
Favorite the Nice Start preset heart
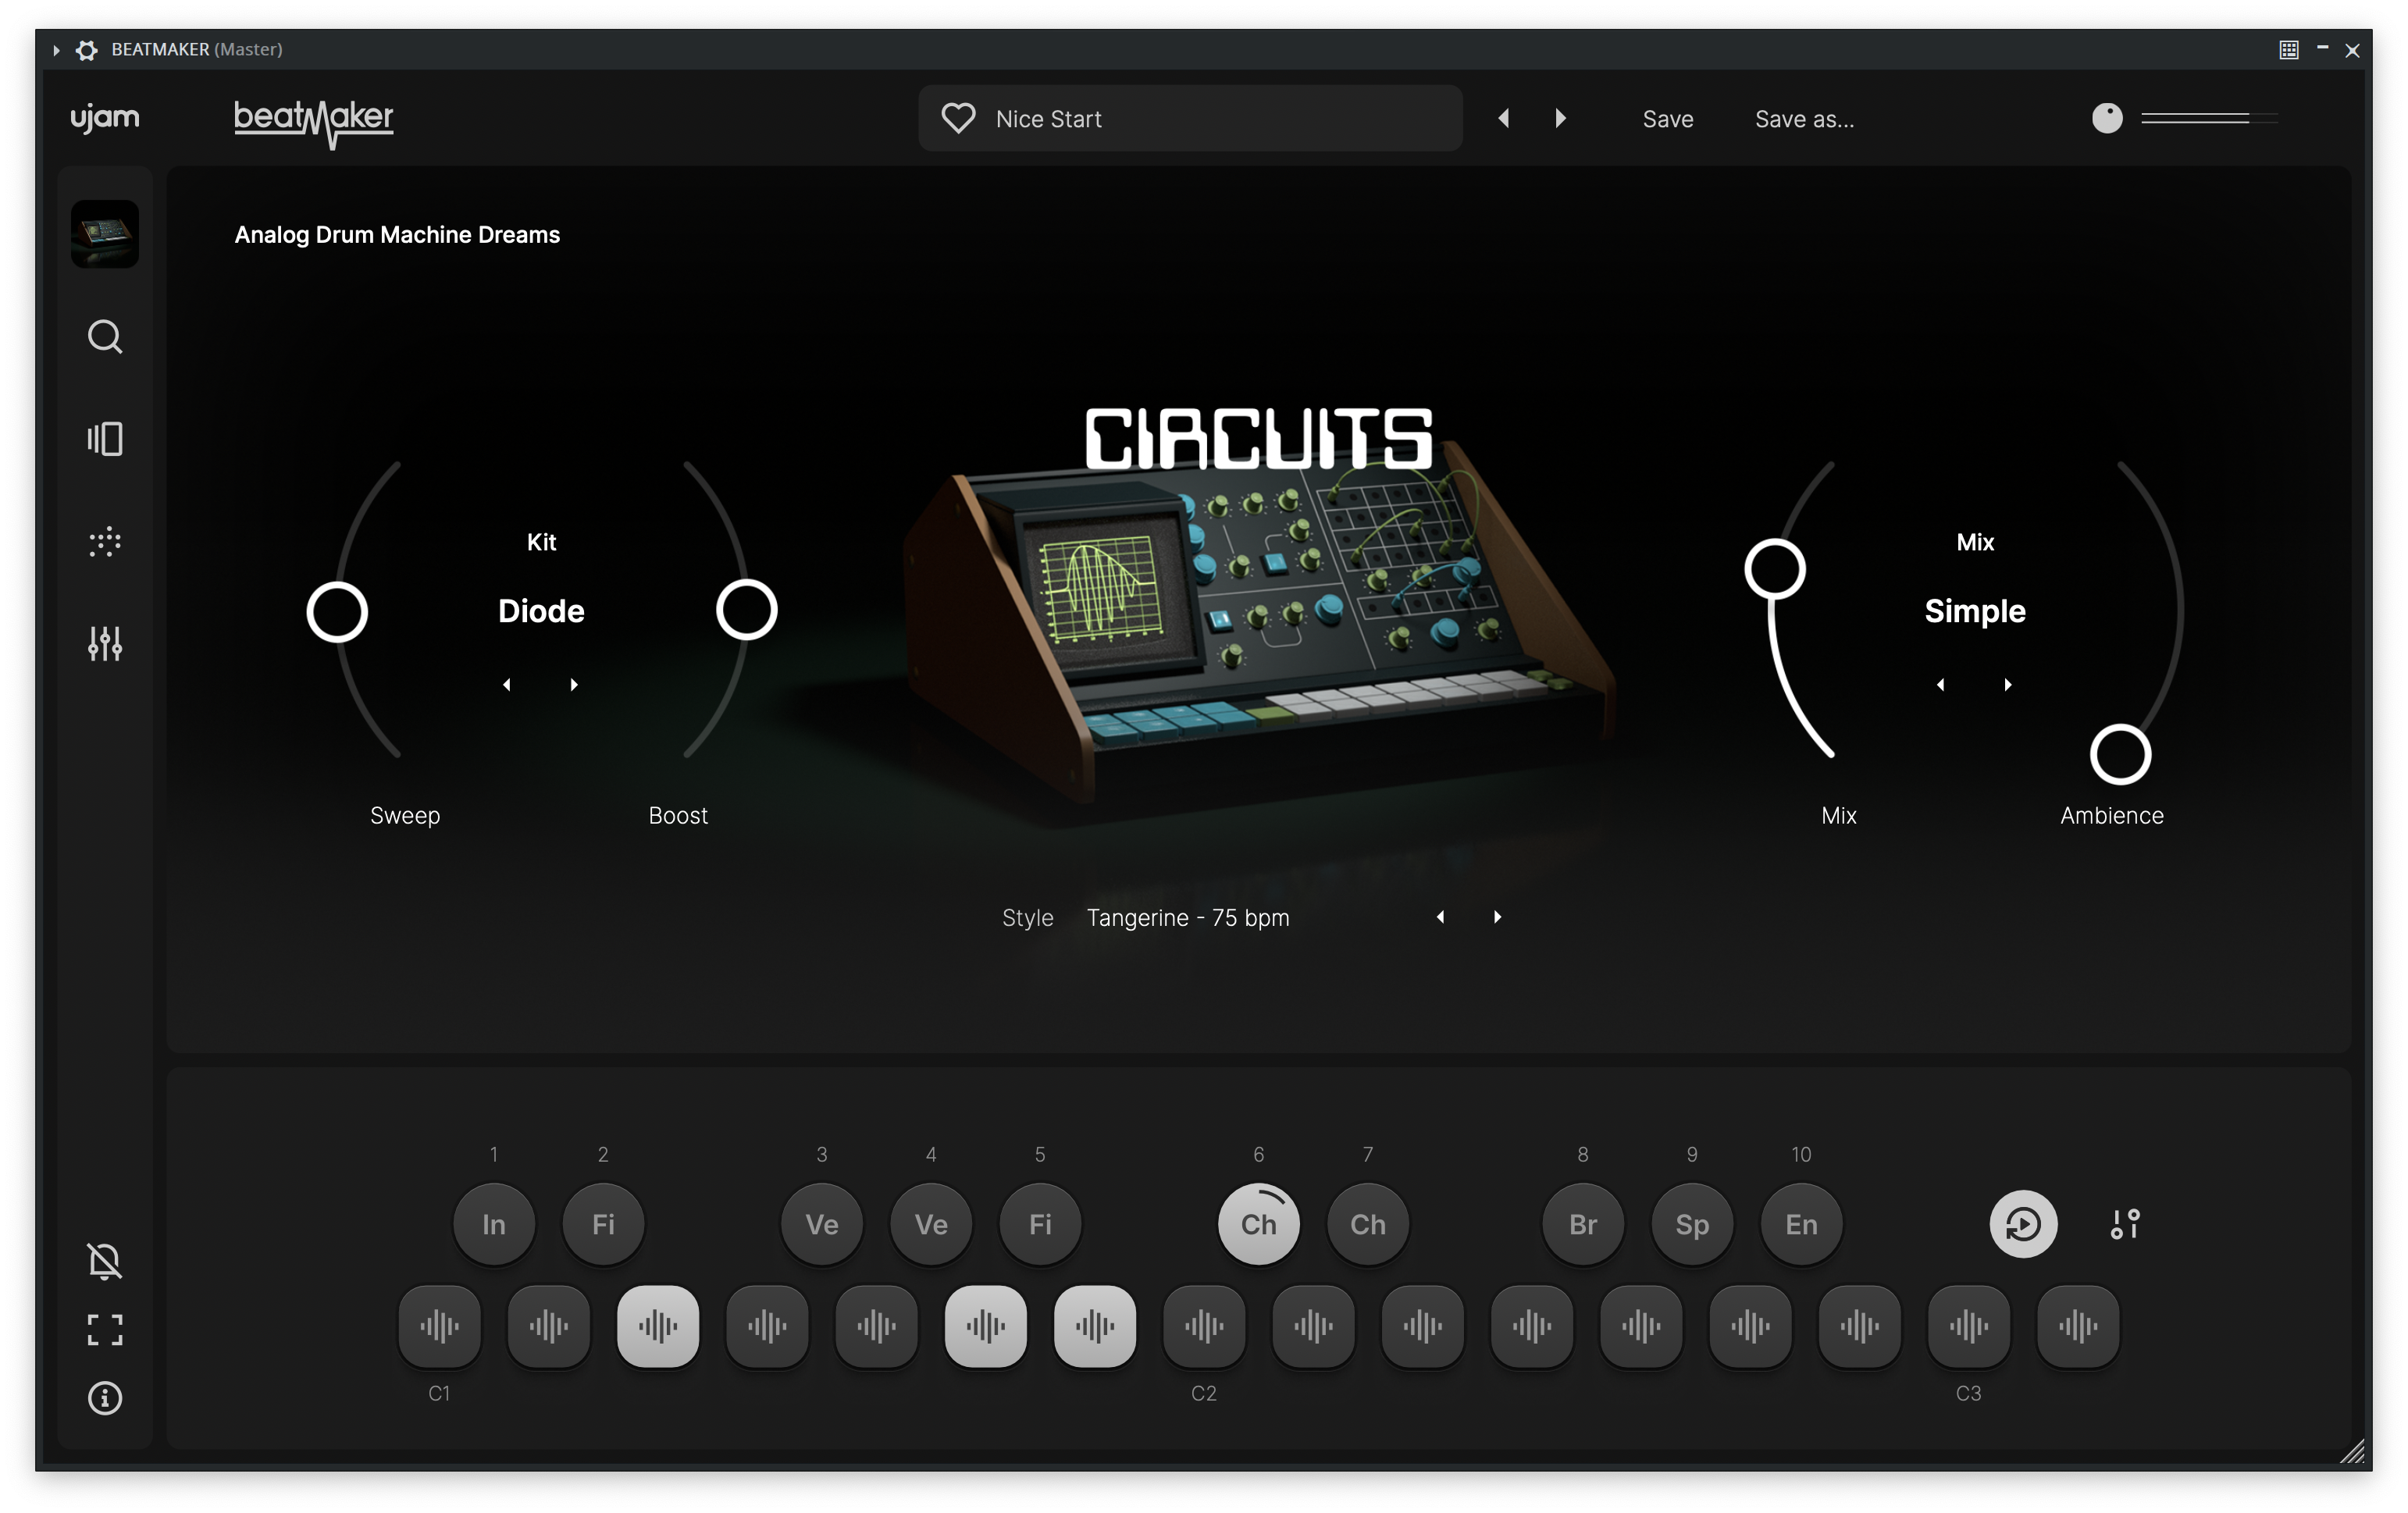pos(958,119)
